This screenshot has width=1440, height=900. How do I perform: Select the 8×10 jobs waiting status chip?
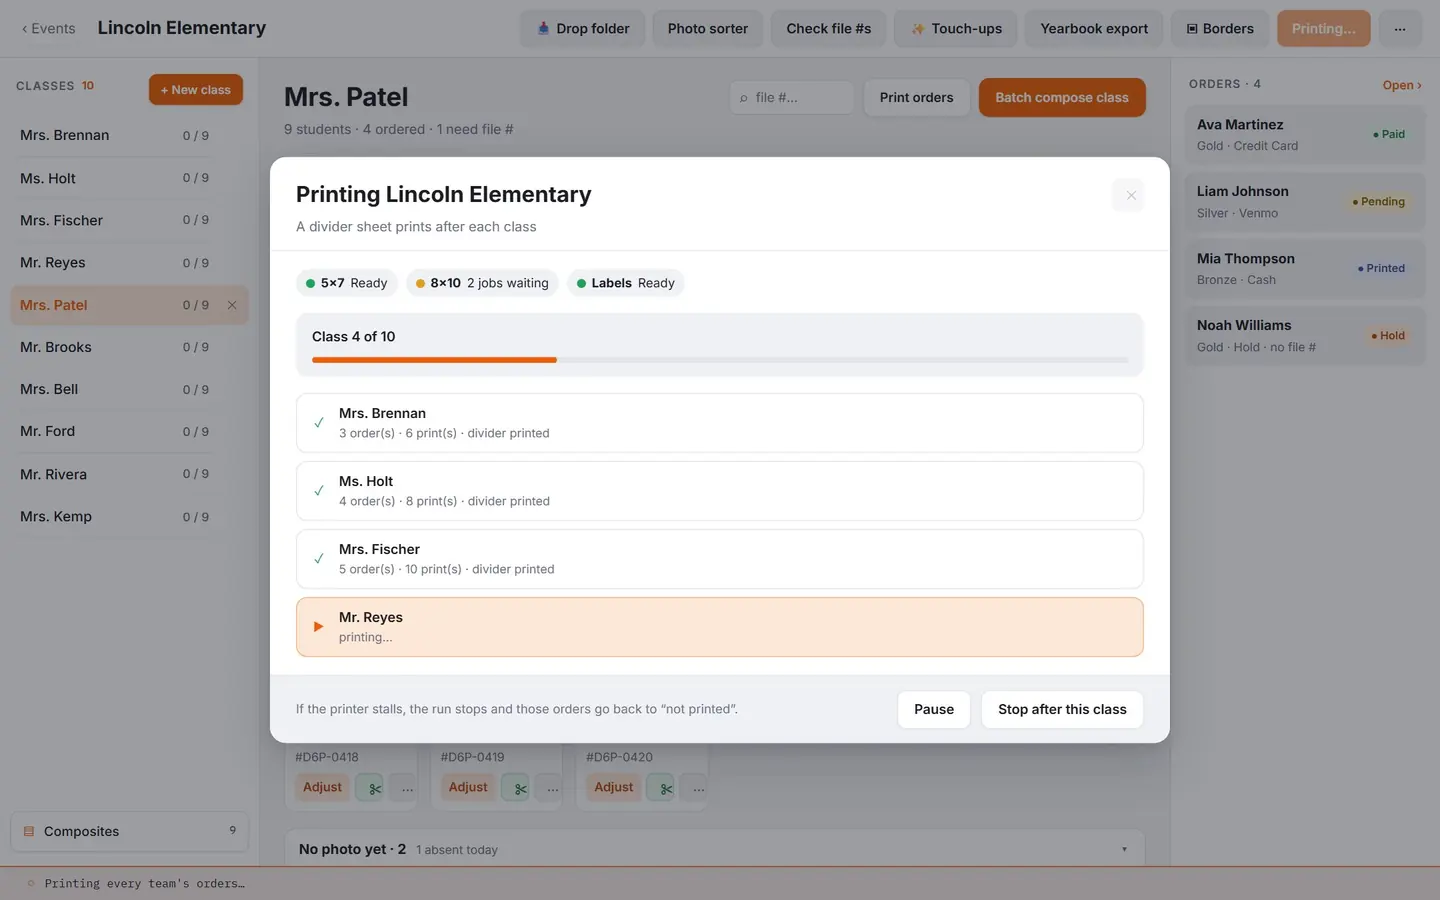point(482,283)
